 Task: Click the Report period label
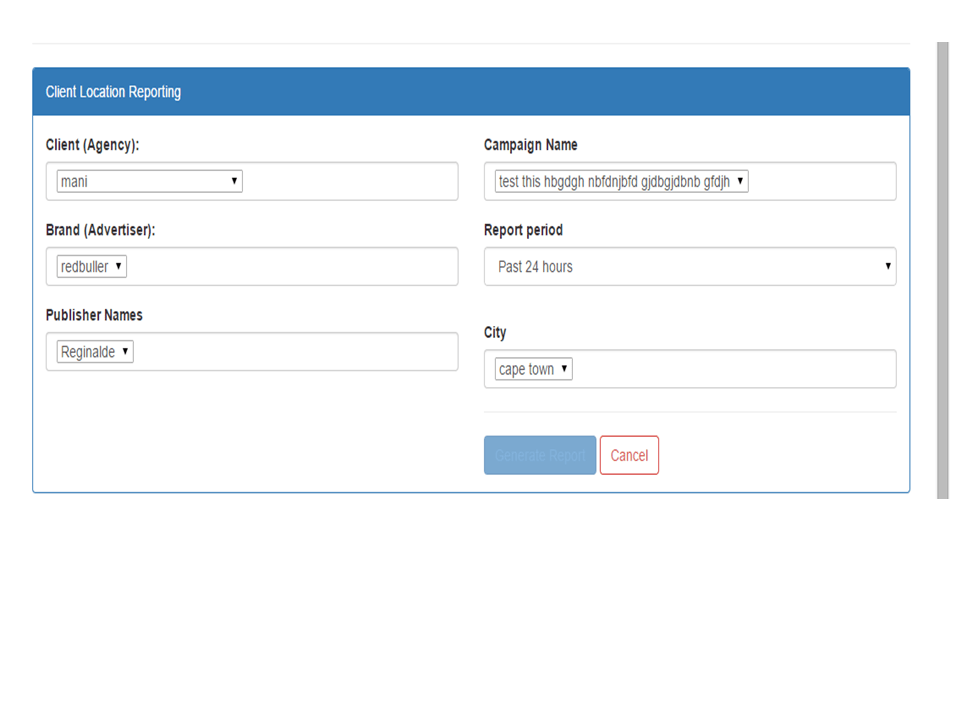tap(524, 229)
